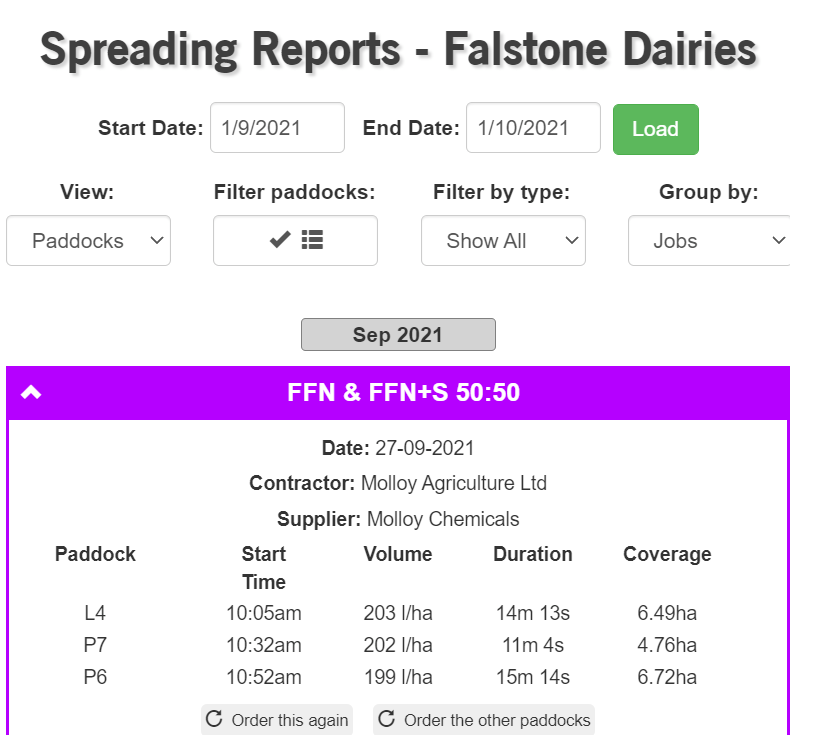Screen dimensions: 817x736
Task: Click the list icon in Filter paddocks
Action: pyautogui.click(x=312, y=240)
